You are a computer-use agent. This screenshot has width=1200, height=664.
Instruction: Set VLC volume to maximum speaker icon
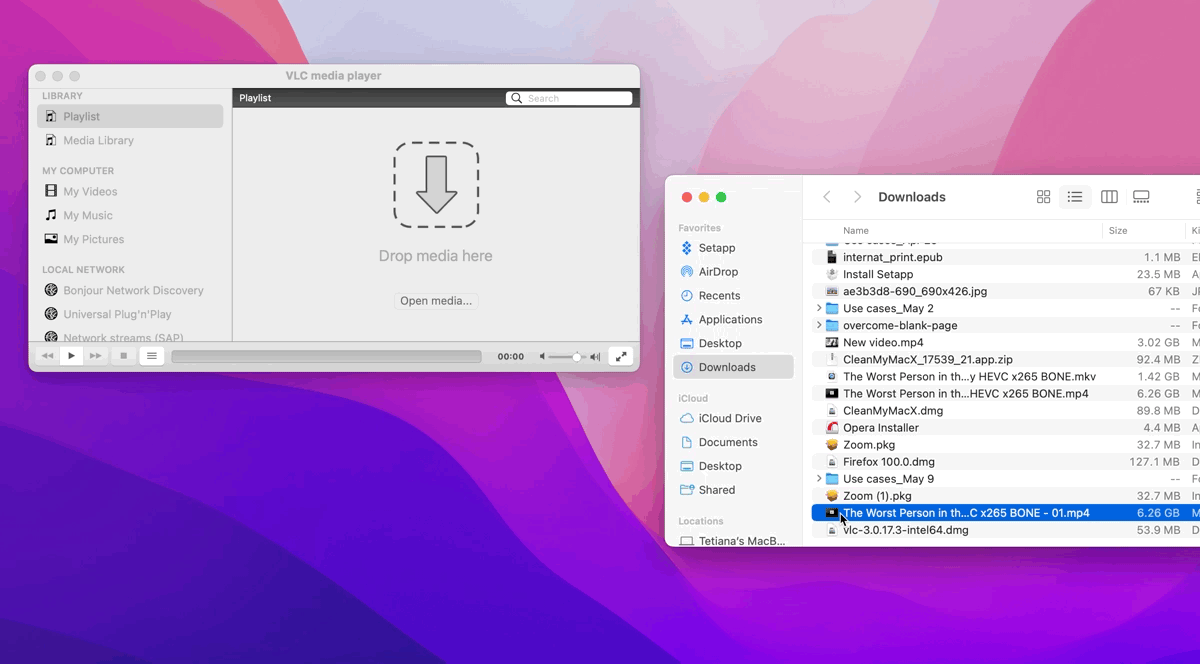click(595, 357)
